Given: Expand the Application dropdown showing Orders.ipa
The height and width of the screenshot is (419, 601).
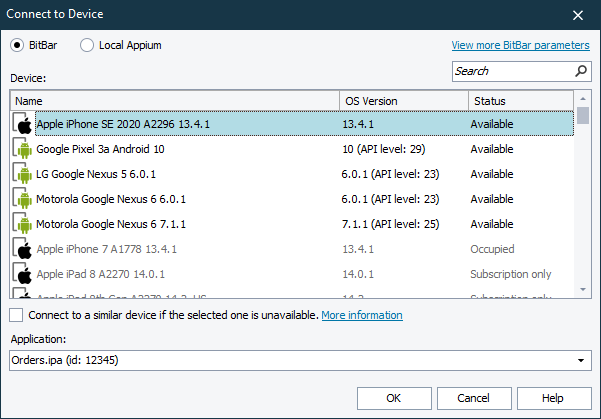Looking at the screenshot, I should click(x=582, y=360).
